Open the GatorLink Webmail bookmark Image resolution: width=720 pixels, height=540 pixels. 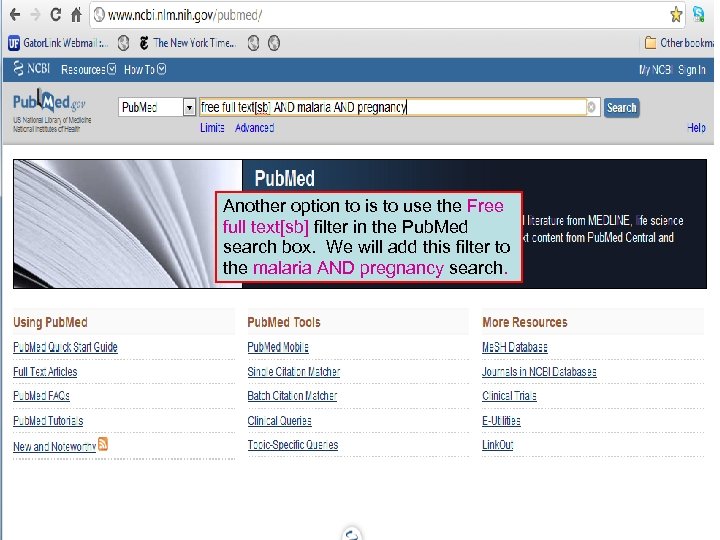coord(58,43)
